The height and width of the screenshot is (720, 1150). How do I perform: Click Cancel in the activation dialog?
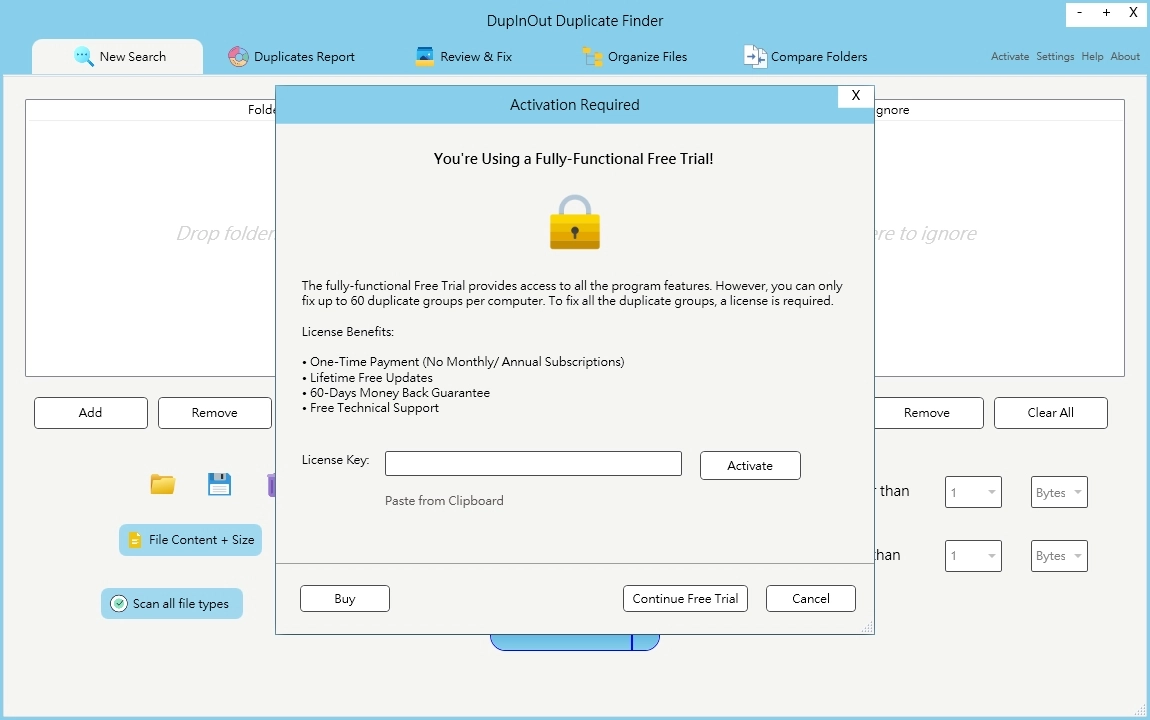[810, 598]
